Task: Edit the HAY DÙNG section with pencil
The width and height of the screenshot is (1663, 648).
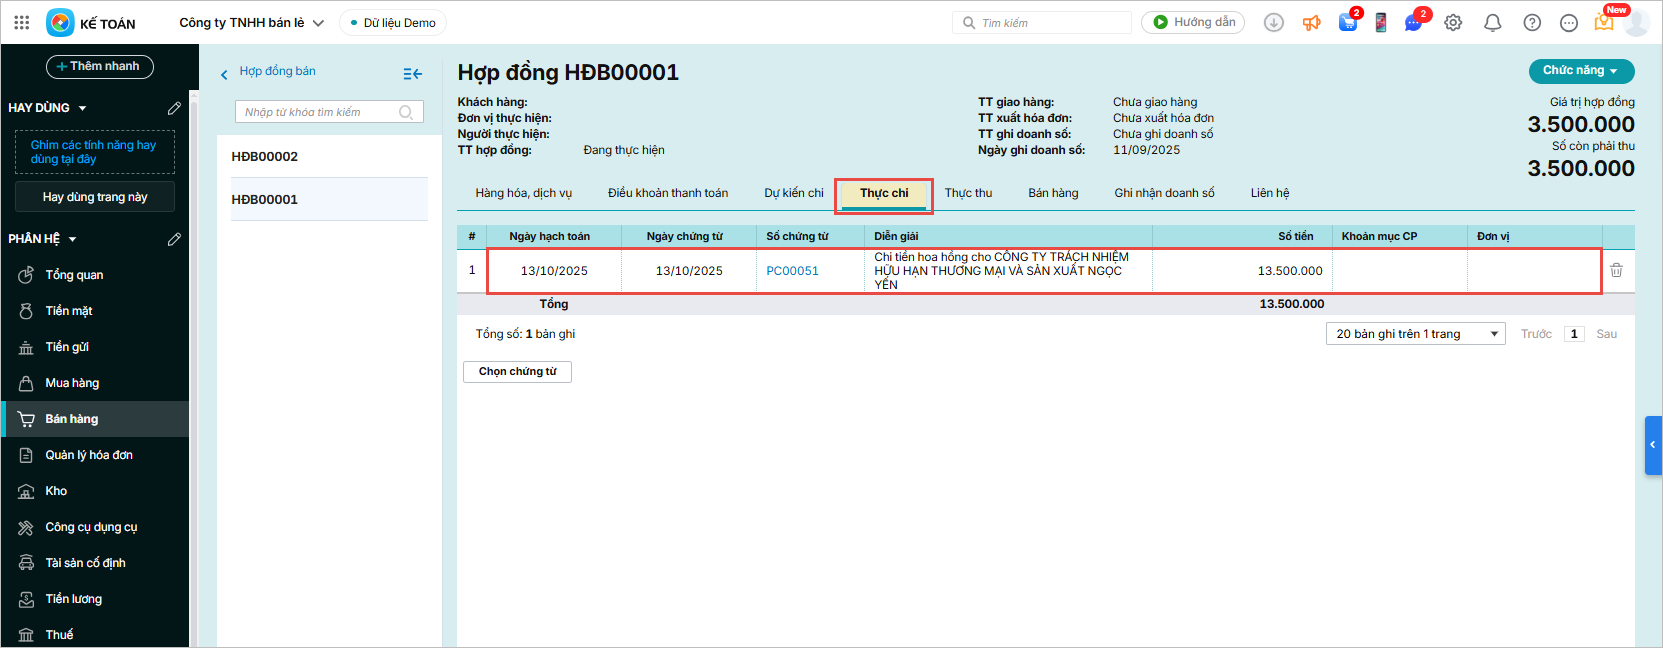Action: [x=174, y=108]
